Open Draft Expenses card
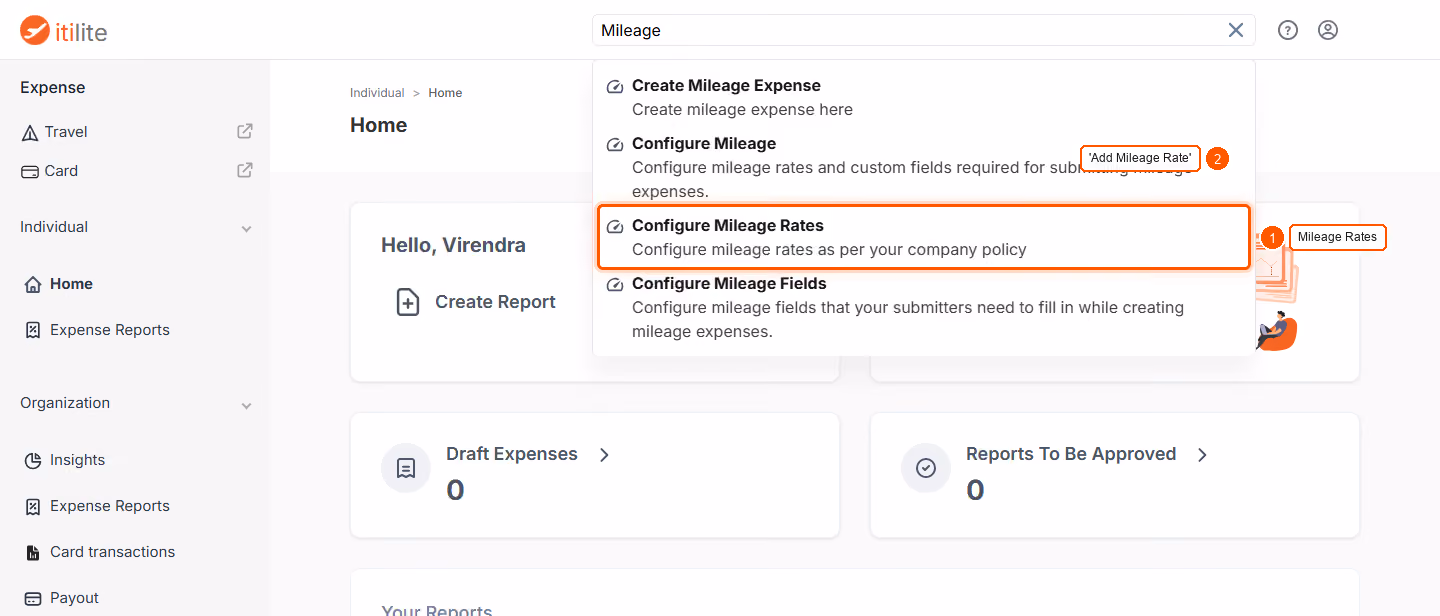Screen dimensions: 1440x616 pos(595,475)
